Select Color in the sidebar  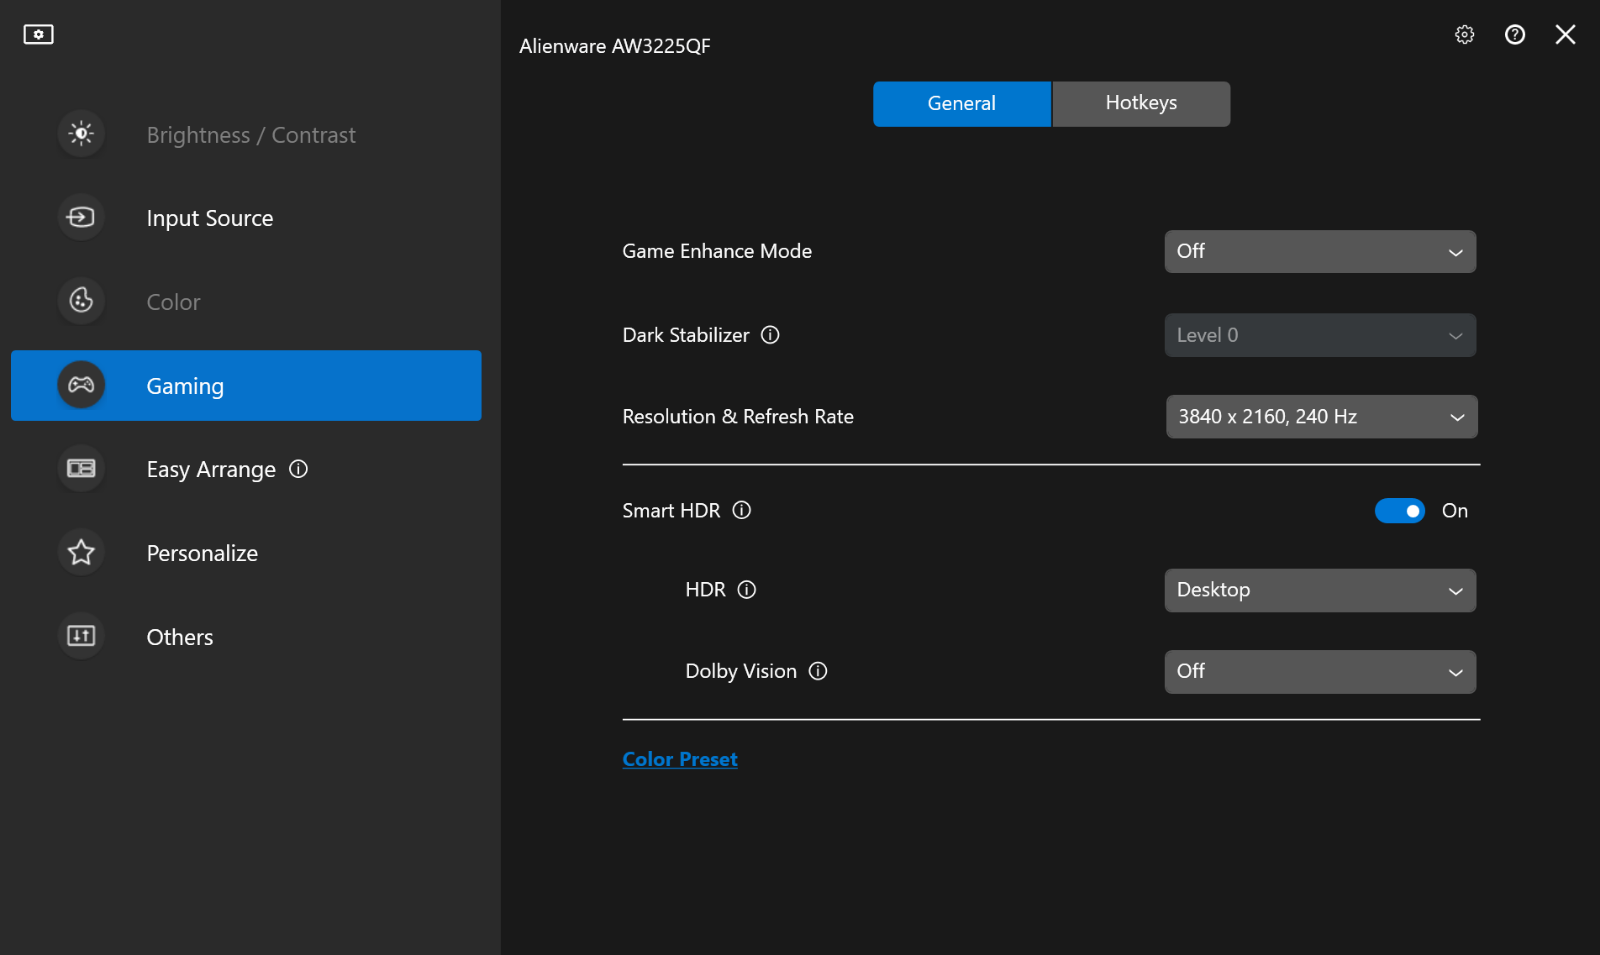tap(246, 302)
